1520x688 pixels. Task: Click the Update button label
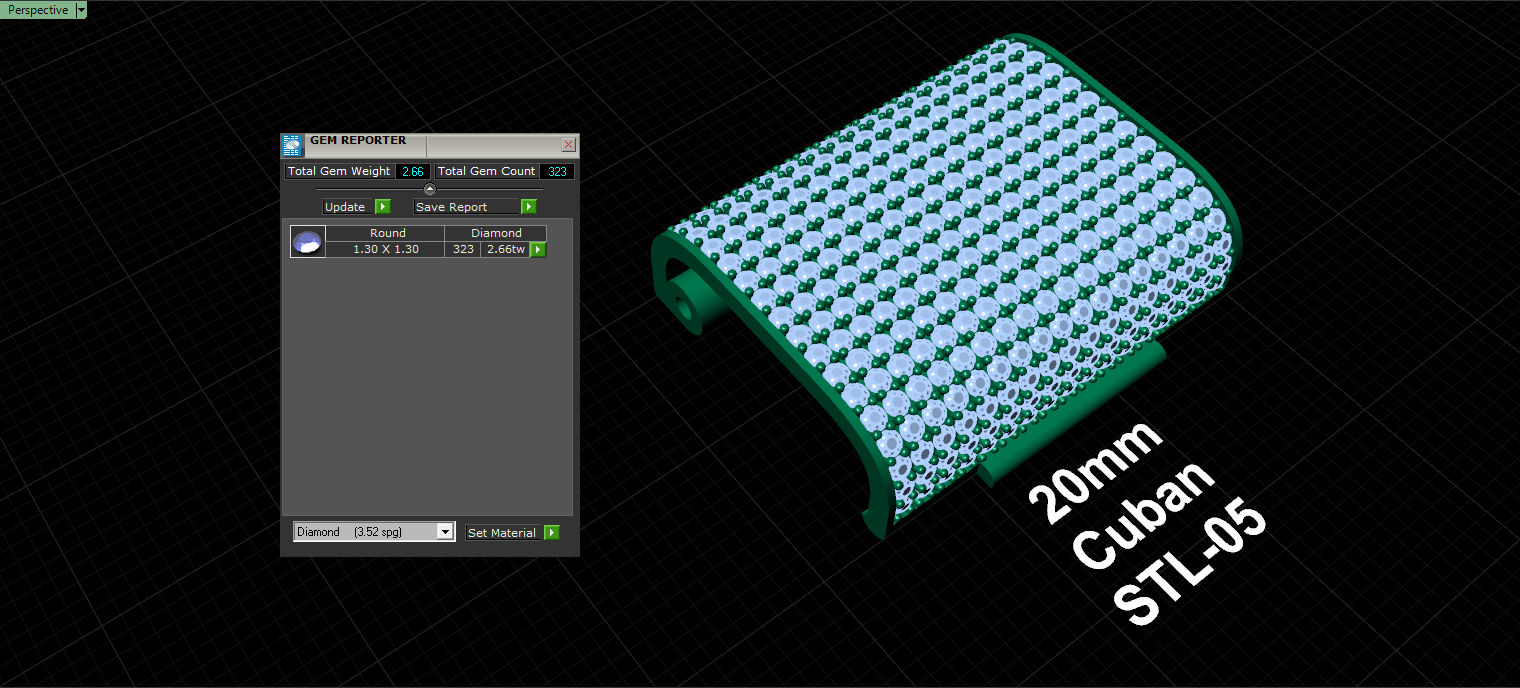[347, 207]
